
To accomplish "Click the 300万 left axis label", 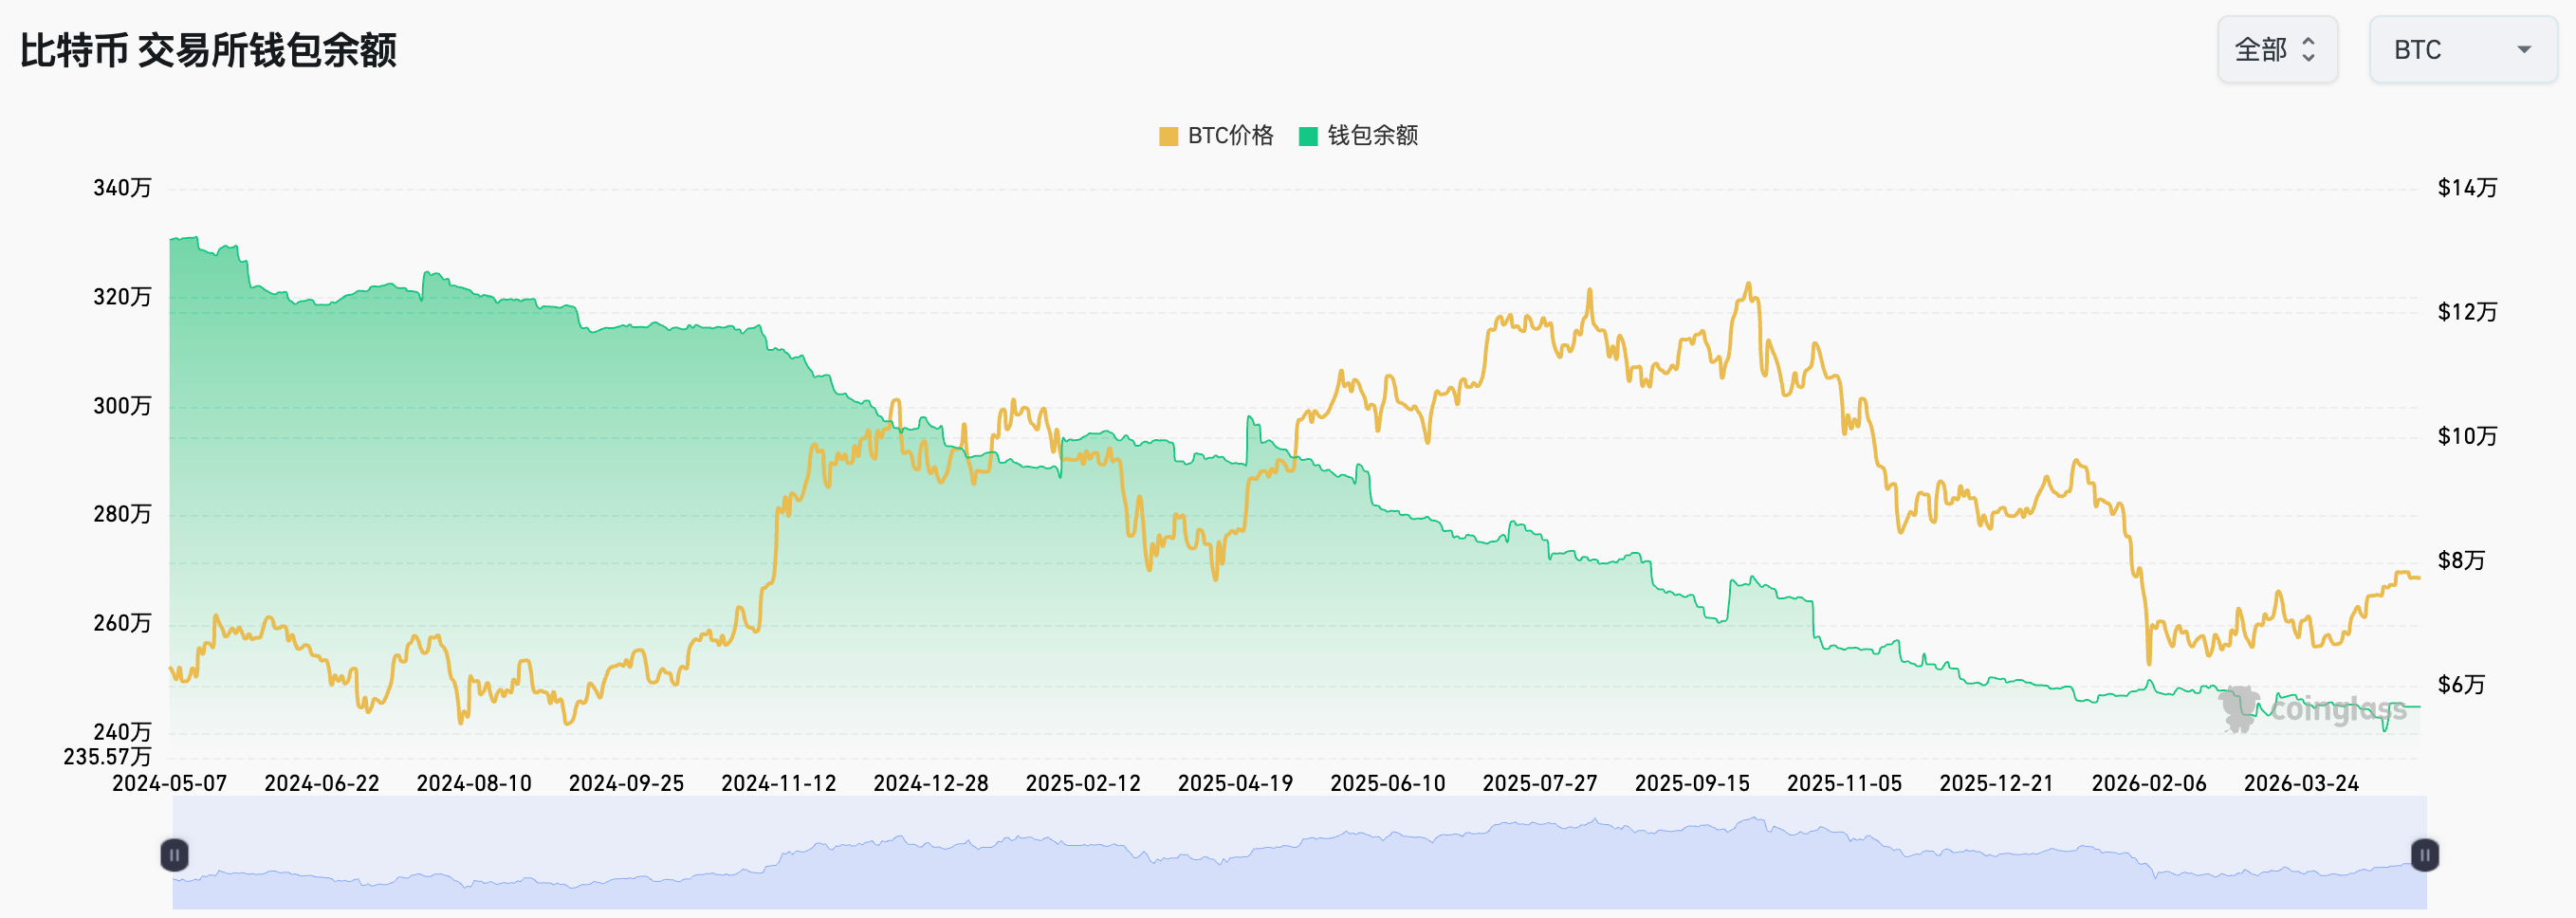I will click(x=122, y=406).
